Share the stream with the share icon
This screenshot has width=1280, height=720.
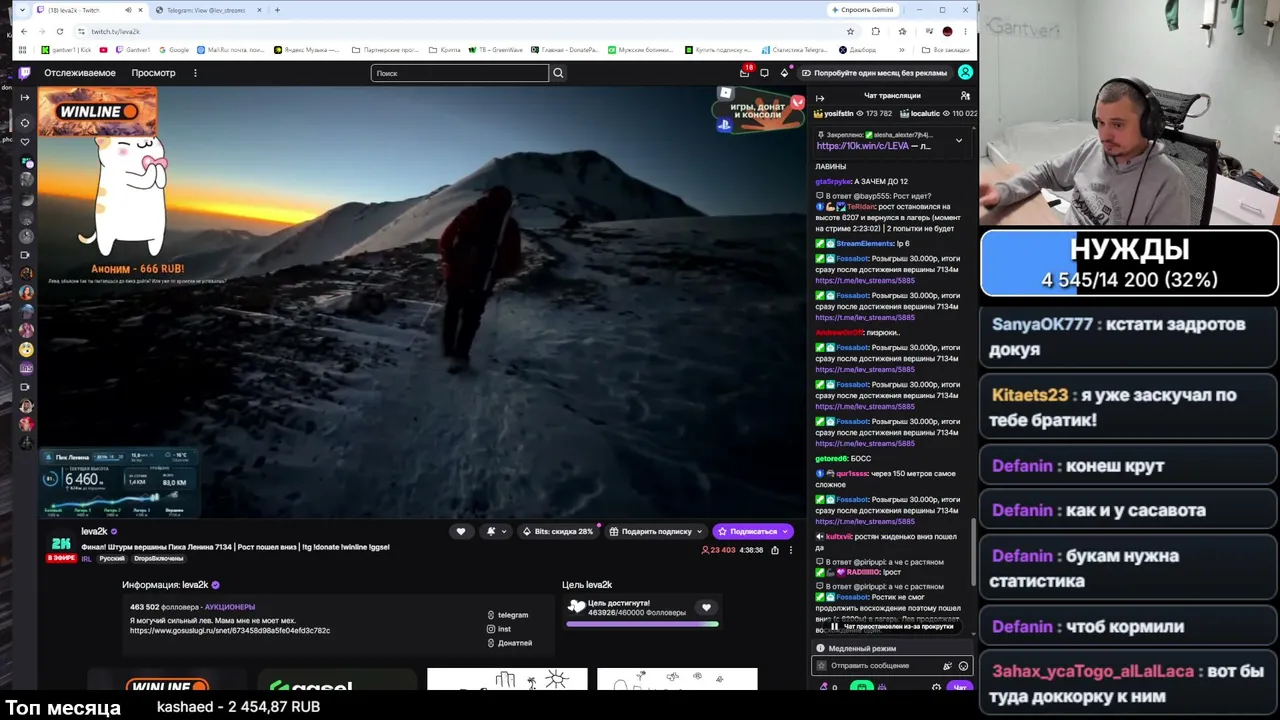coord(774,550)
